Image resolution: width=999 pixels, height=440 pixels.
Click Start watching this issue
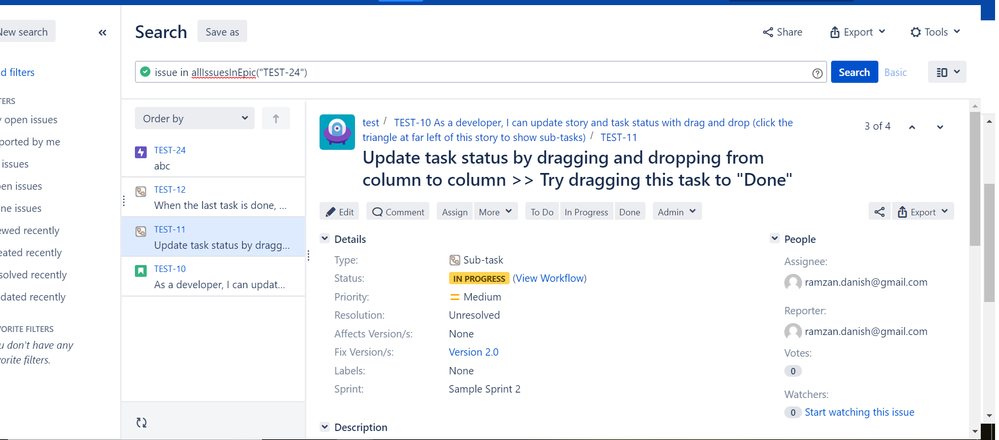(x=859, y=413)
